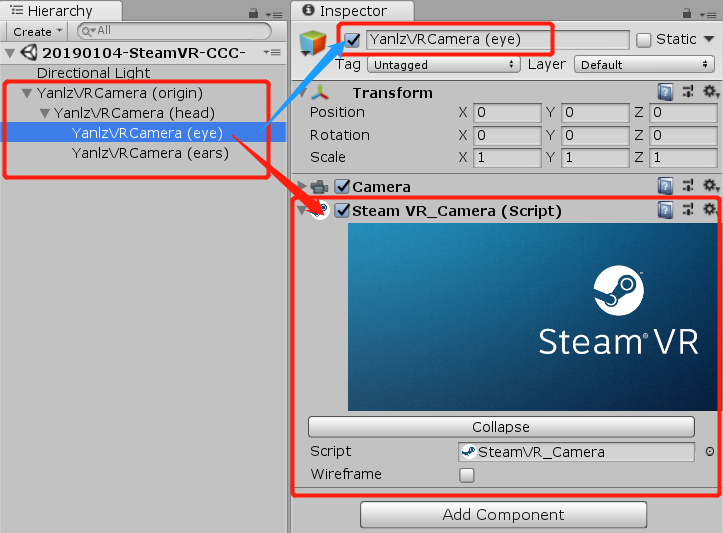Viewport: 723px width, 533px height.
Task: Collapse YanlzVRCamera (head) node
Action: click(x=44, y=113)
